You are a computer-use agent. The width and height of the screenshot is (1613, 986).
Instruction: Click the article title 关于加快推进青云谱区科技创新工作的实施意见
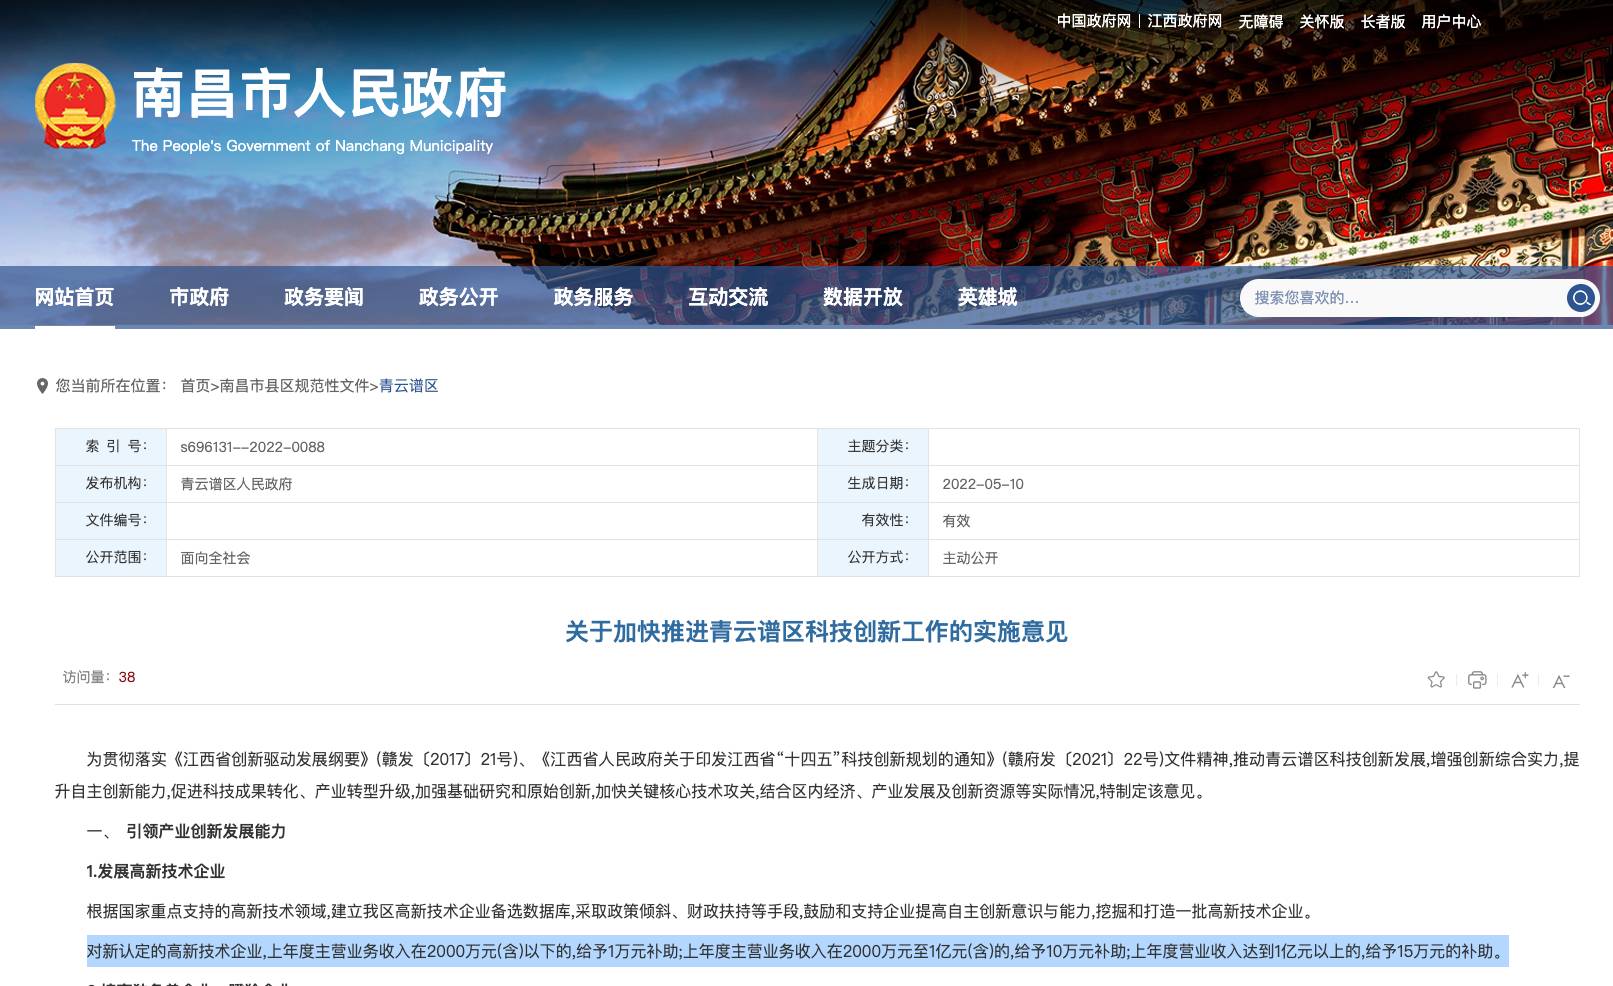click(x=816, y=632)
